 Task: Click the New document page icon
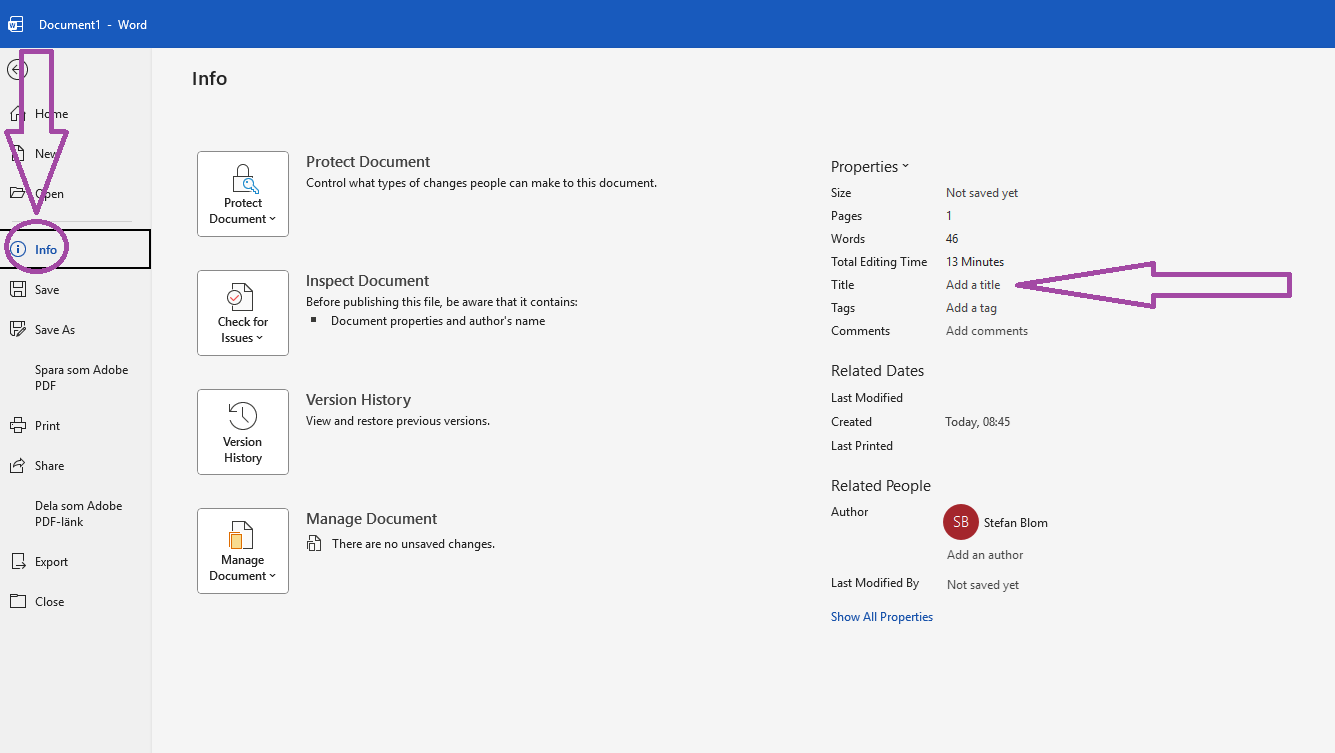(17, 153)
